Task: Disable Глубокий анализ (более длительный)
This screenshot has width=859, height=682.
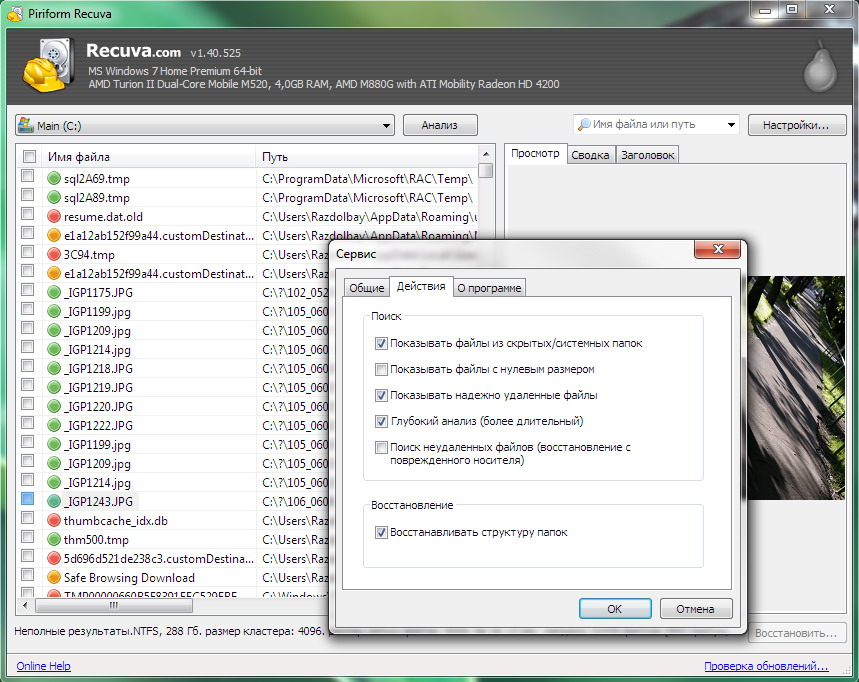Action: click(381, 421)
